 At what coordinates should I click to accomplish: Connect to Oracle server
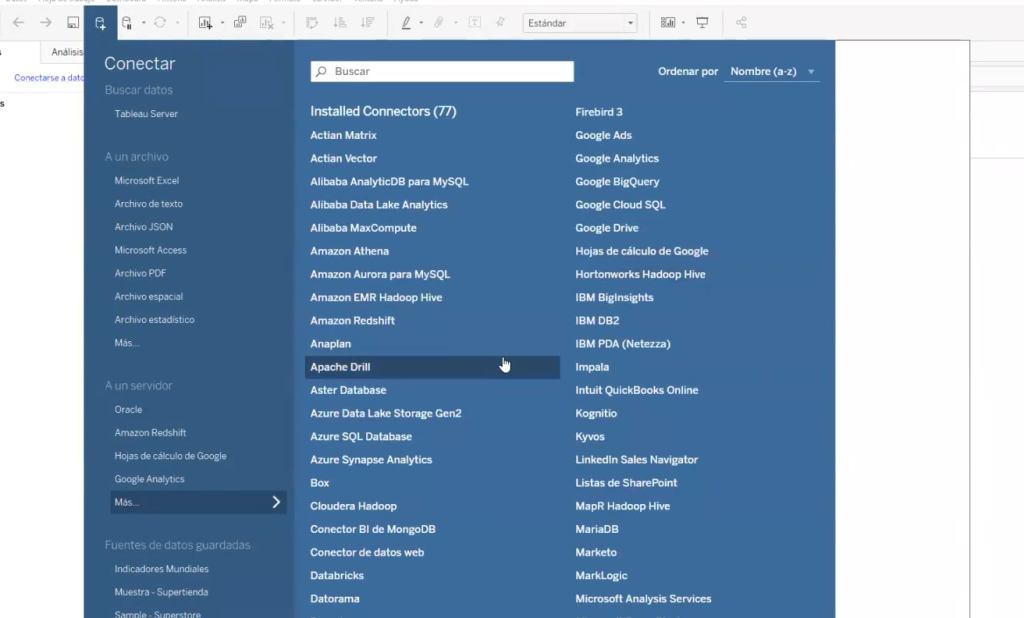[x=129, y=410]
